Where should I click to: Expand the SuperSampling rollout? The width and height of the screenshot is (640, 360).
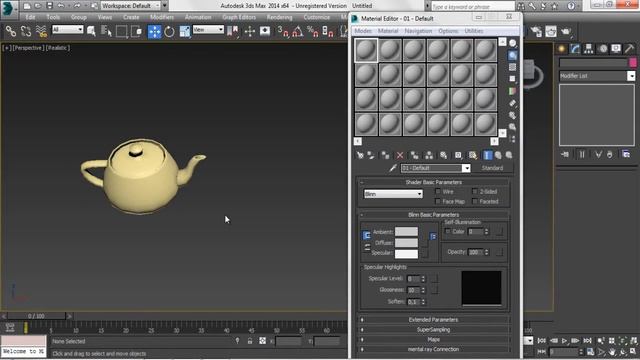pyautogui.click(x=433, y=329)
